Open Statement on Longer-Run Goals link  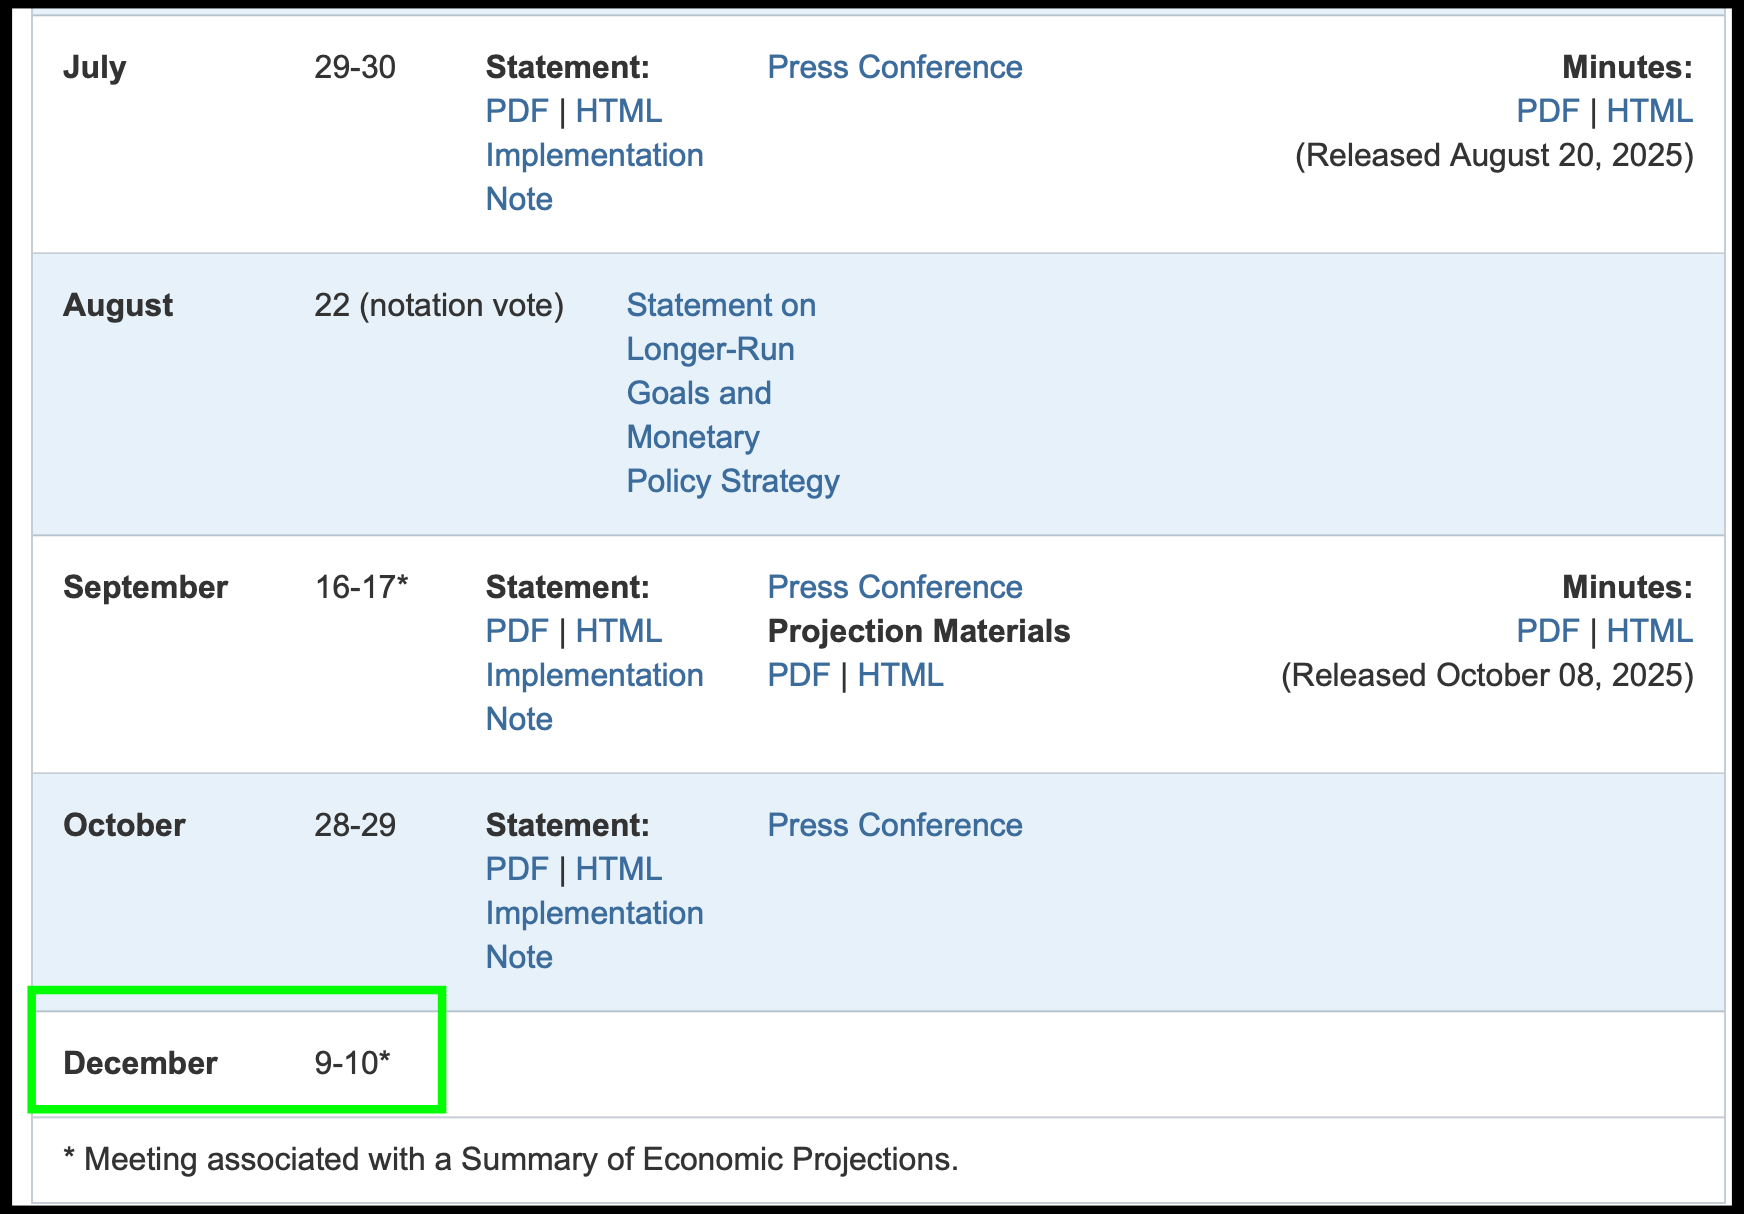pos(733,393)
